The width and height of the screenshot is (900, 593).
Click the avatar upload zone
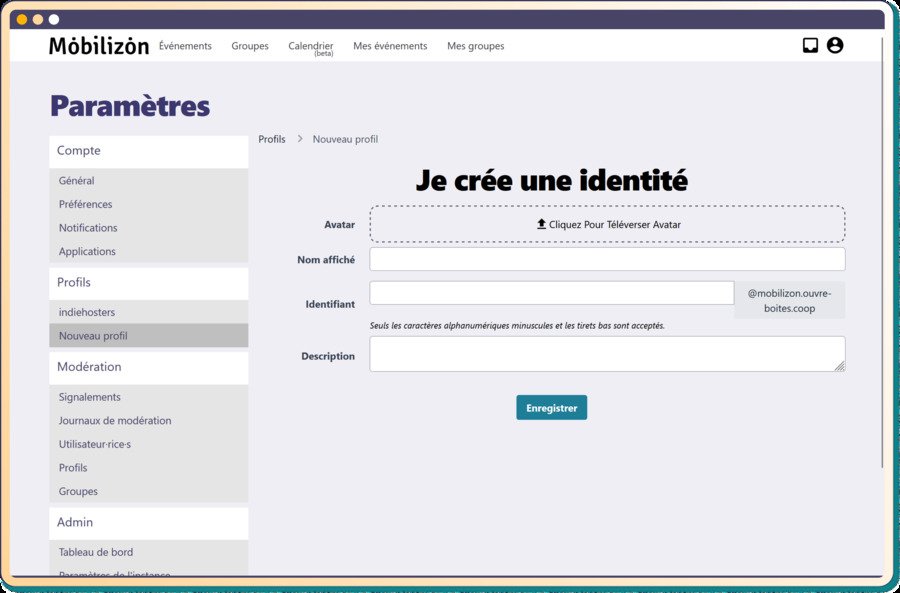pos(607,224)
